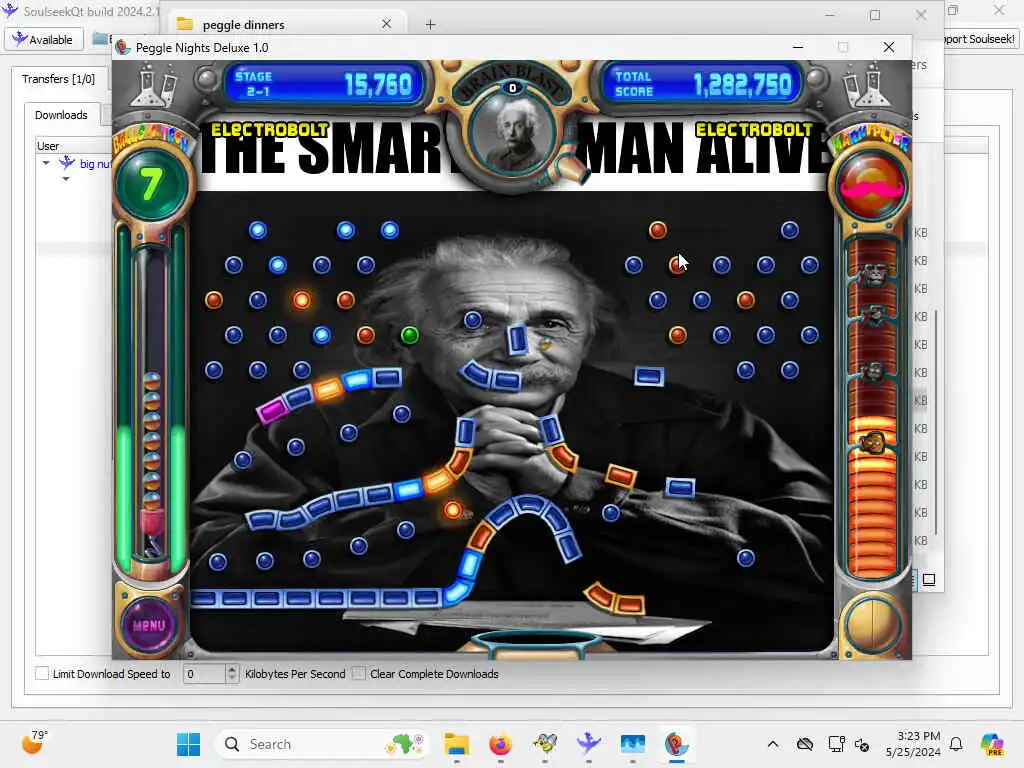The image size is (1024, 768).
Task: Collapse the big nu user tree row
Action: coord(46,163)
